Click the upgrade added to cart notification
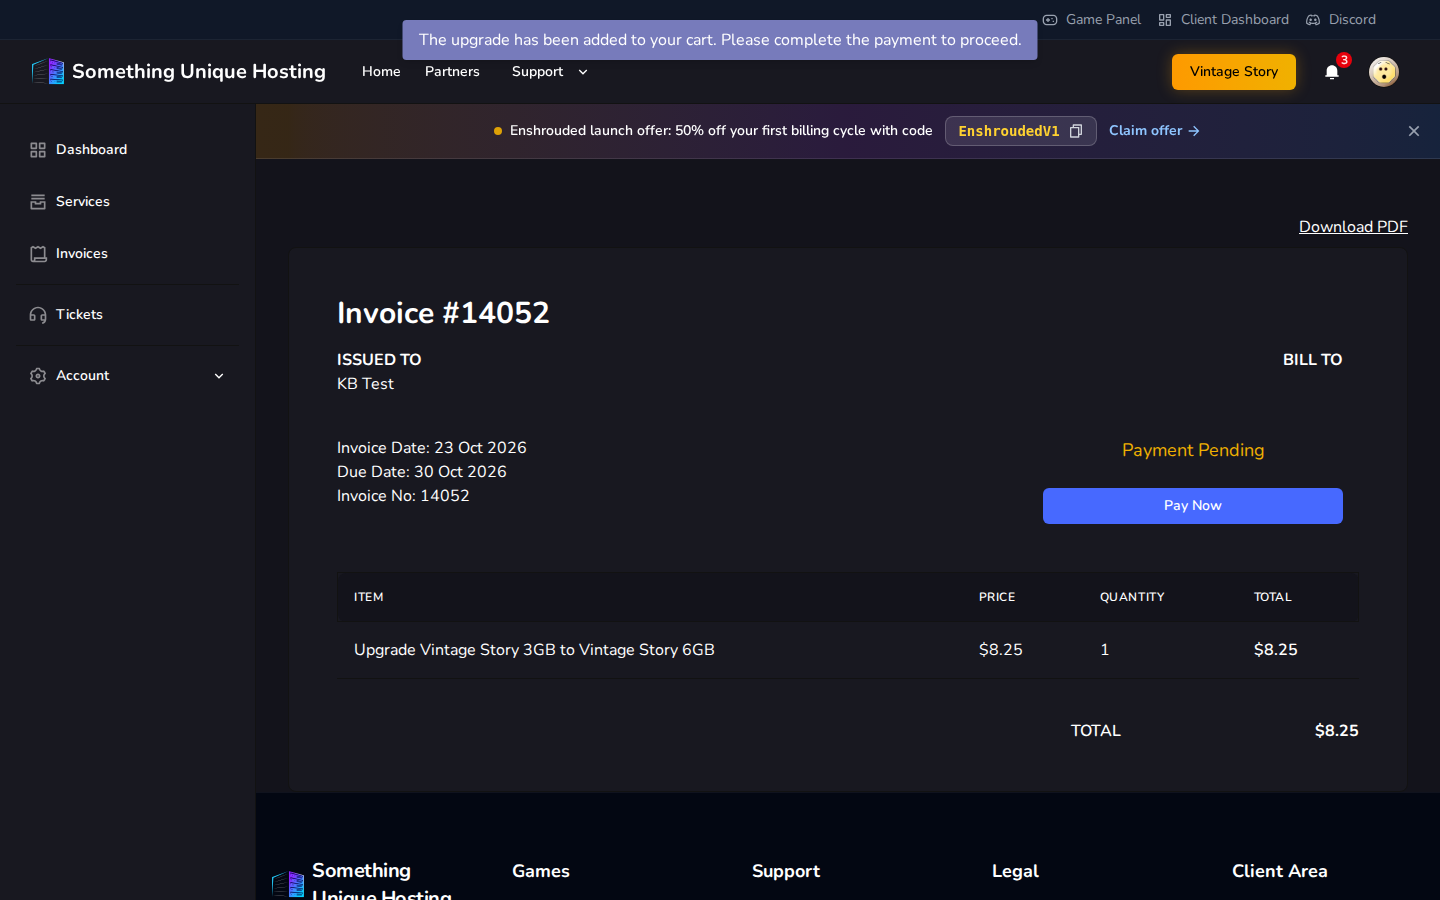Image resolution: width=1440 pixels, height=900 pixels. (720, 40)
